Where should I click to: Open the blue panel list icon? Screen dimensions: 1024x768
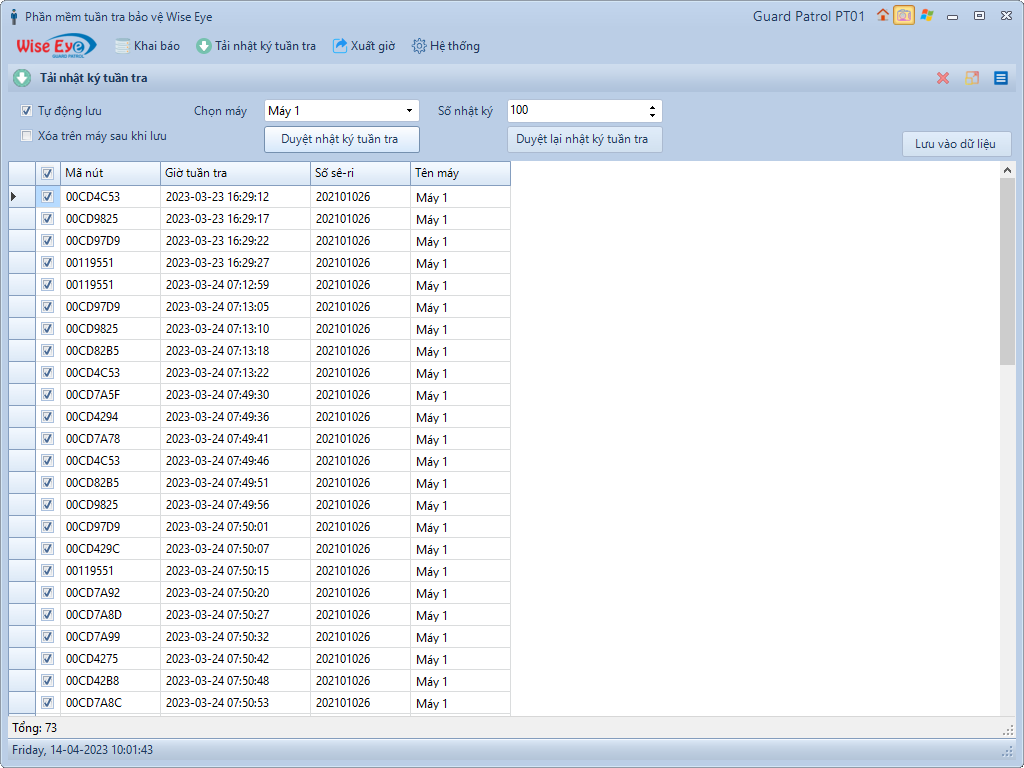(1000, 78)
